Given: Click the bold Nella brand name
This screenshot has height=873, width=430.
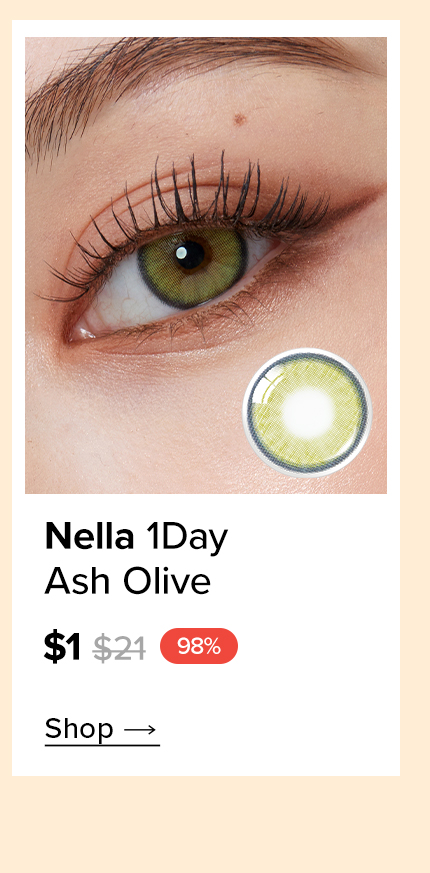Looking at the screenshot, I should 90,537.
